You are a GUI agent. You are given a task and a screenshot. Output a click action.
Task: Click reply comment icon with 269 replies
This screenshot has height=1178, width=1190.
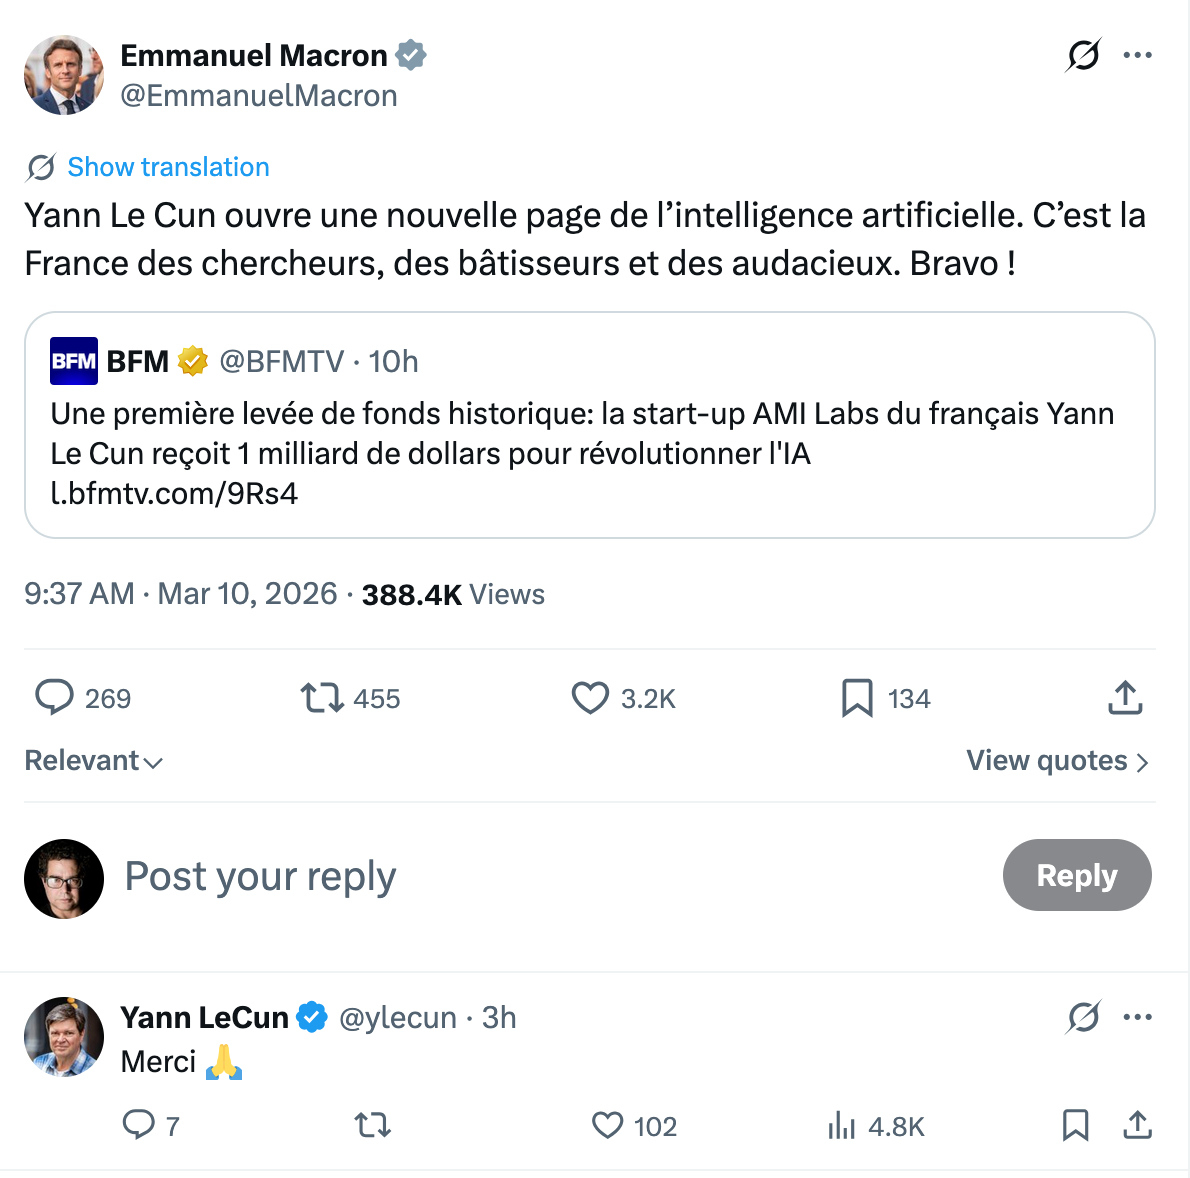click(55, 697)
